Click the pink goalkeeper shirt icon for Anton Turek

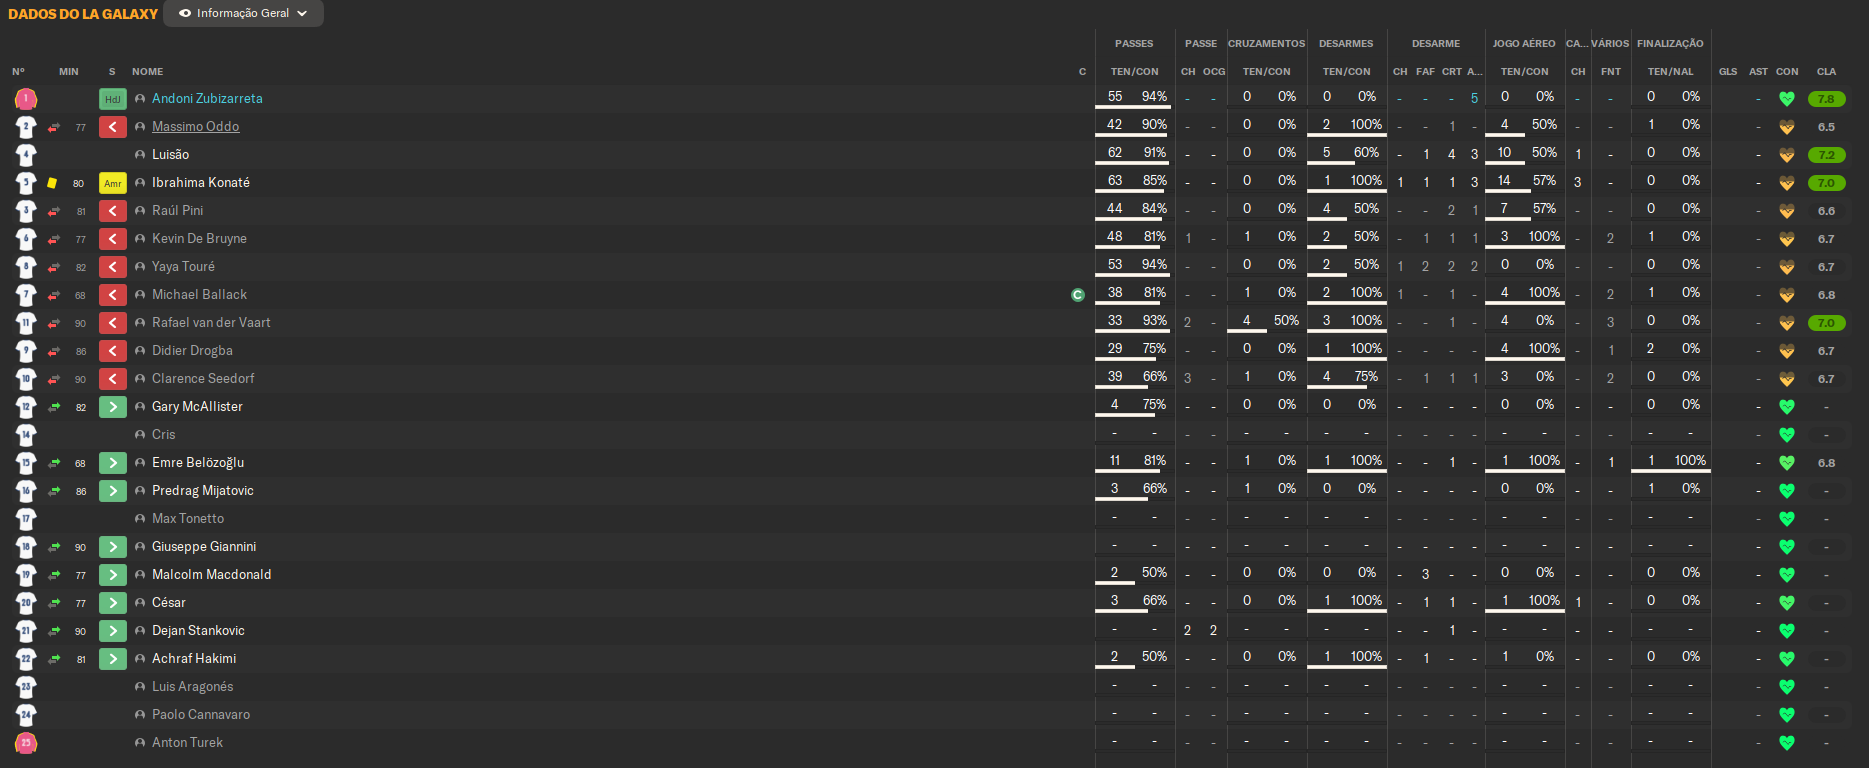tap(26, 743)
